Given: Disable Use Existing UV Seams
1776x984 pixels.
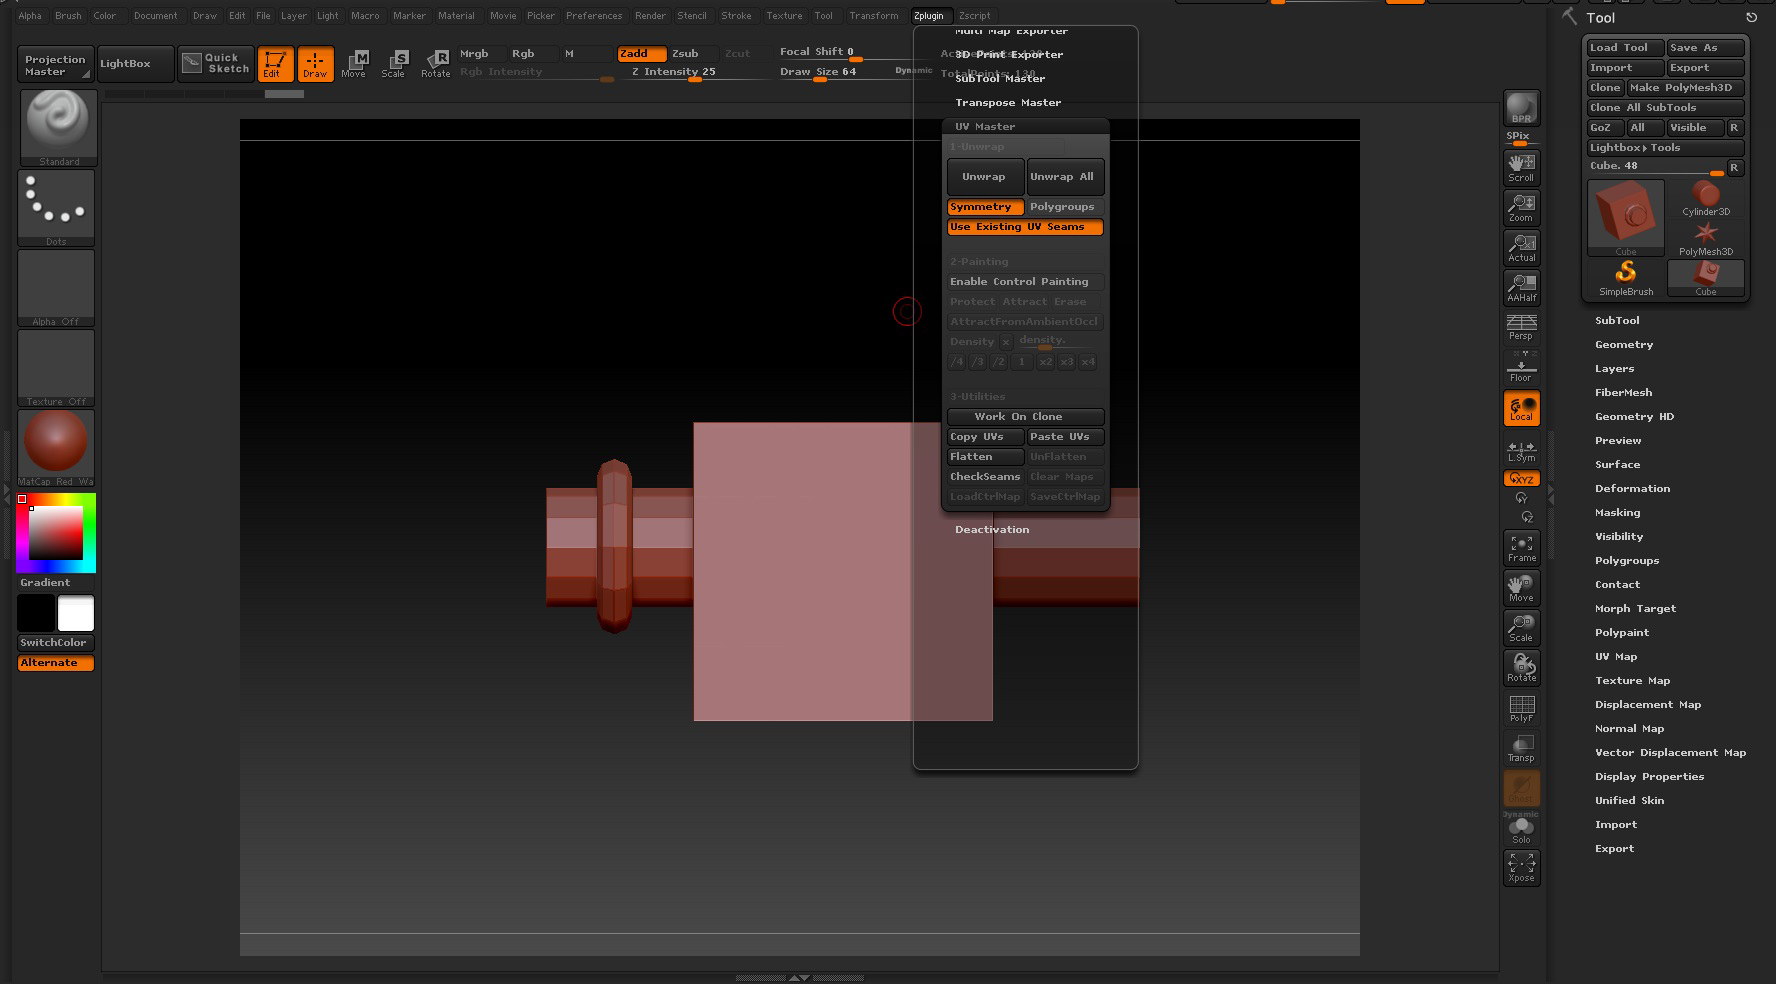Looking at the screenshot, I should click(1024, 227).
